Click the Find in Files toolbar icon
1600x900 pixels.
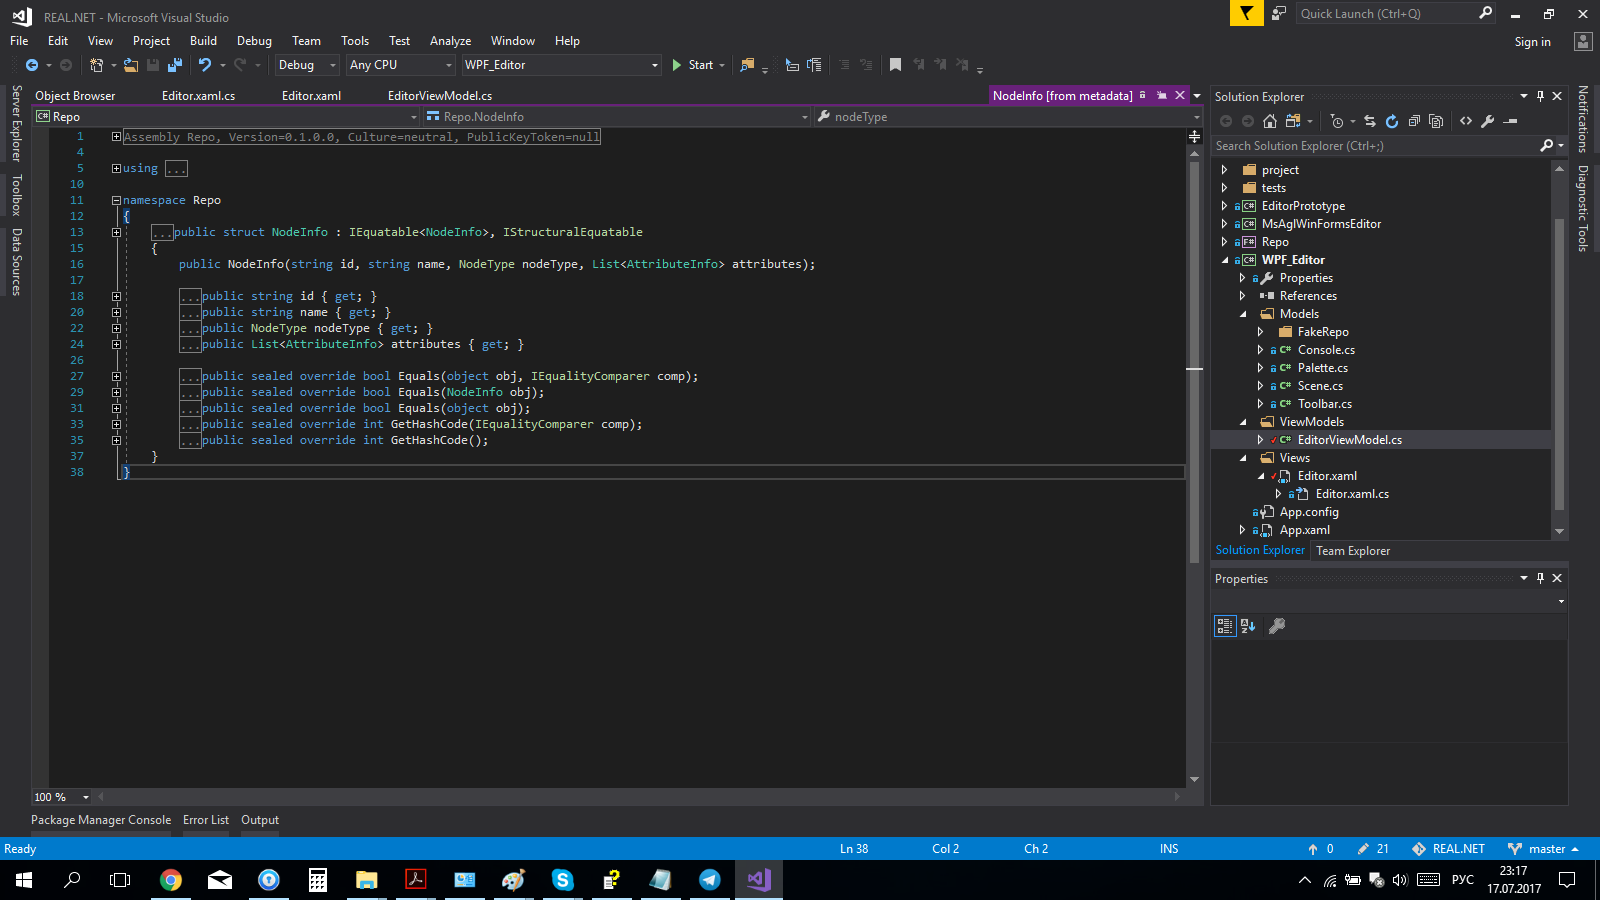747,65
